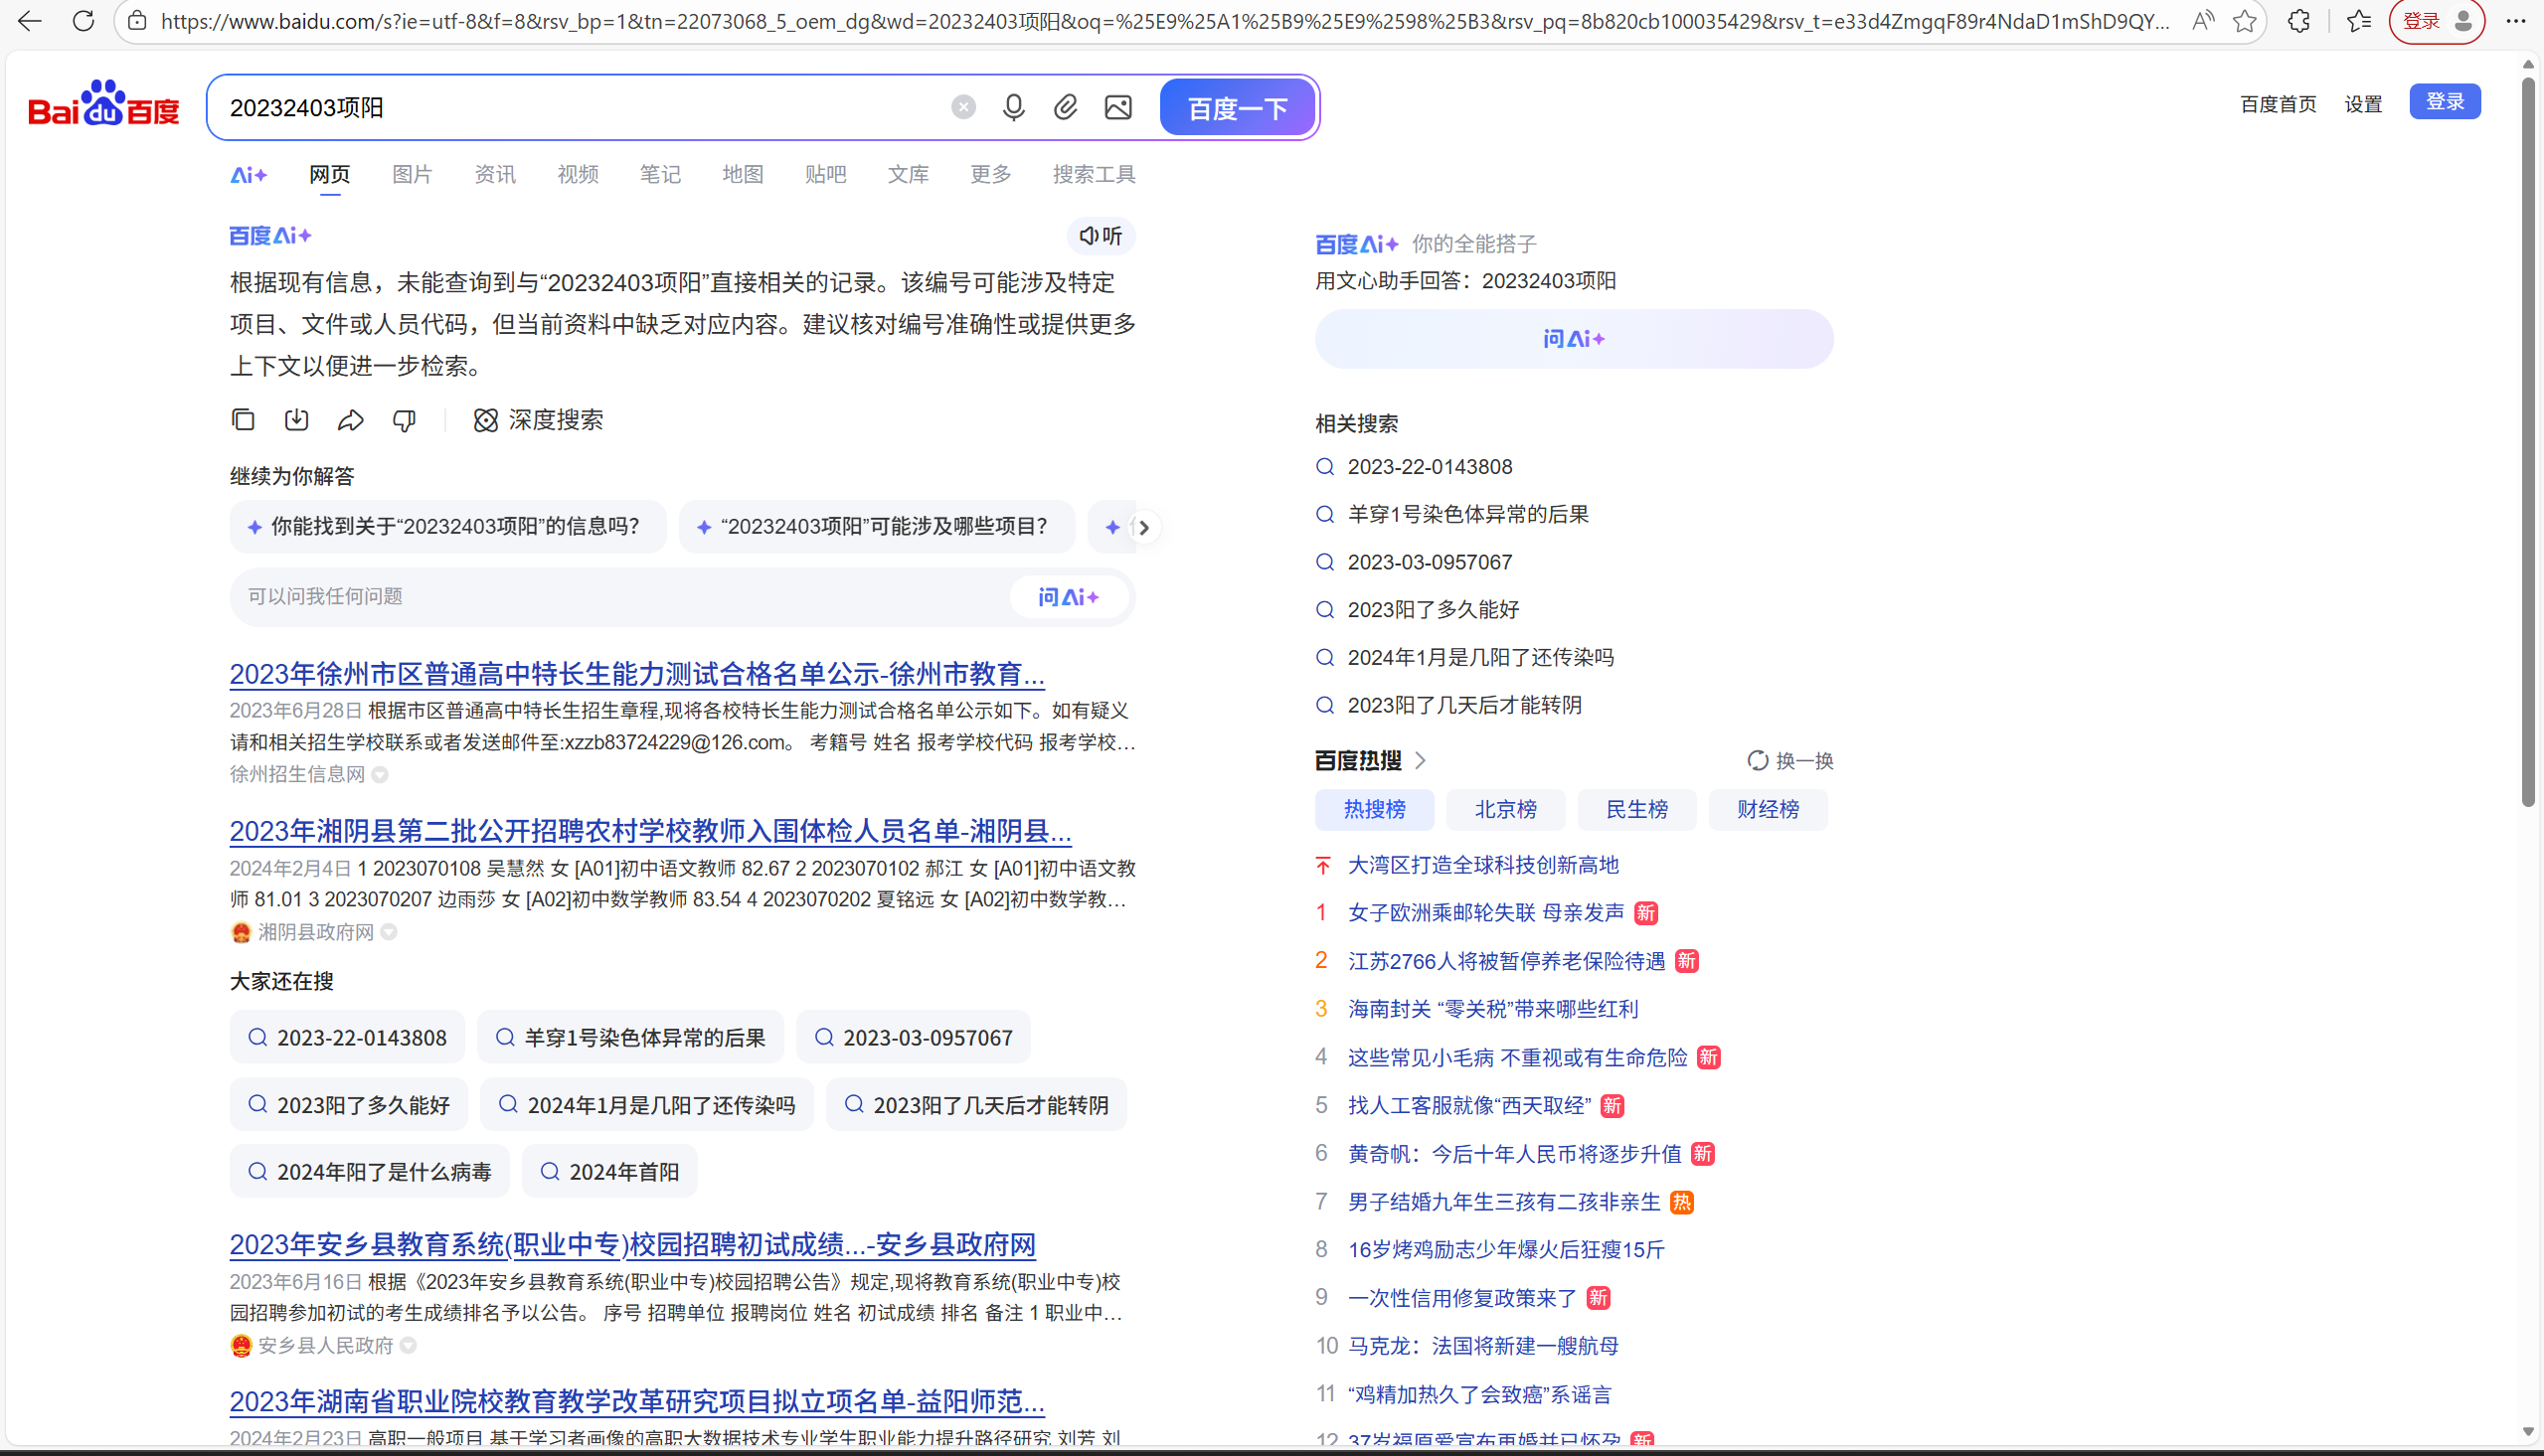The height and width of the screenshot is (1456, 2544).
Task: Toggle 听 to read the AI answer aloud
Action: [x=1099, y=236]
